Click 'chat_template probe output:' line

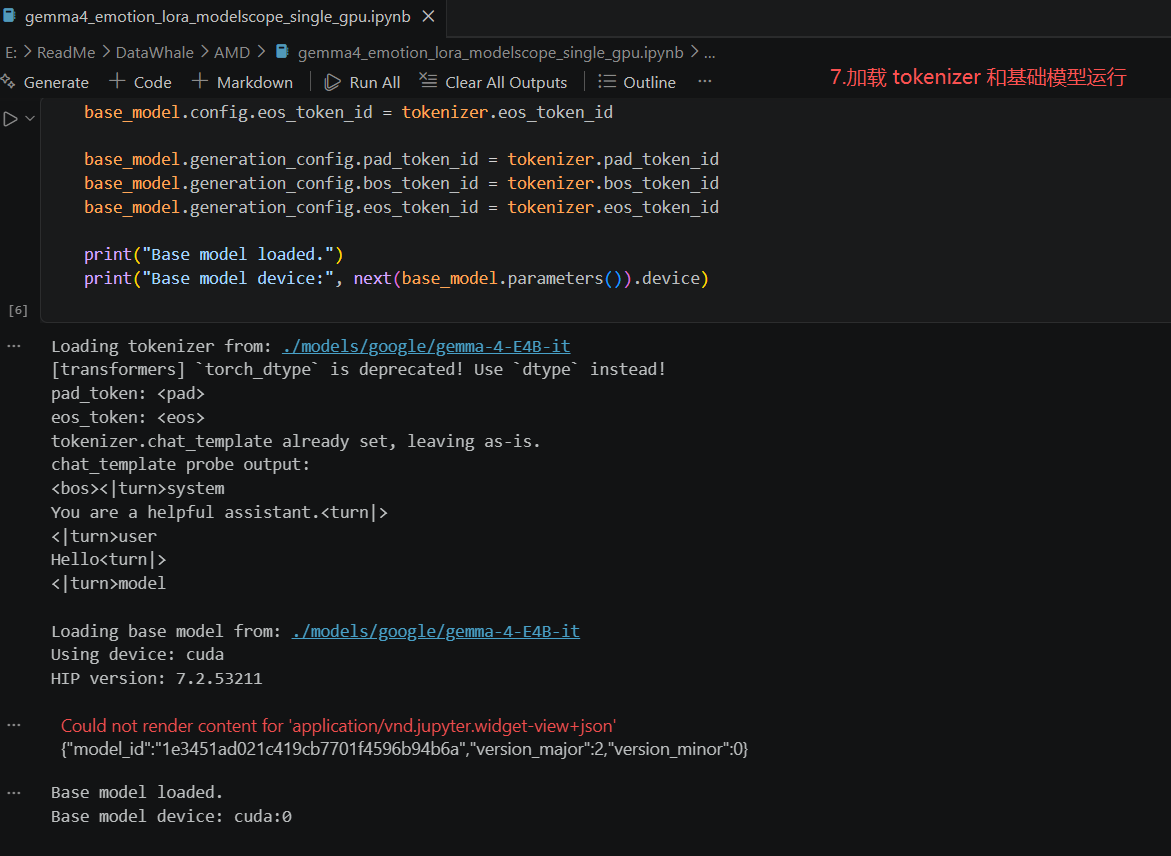click(x=180, y=464)
